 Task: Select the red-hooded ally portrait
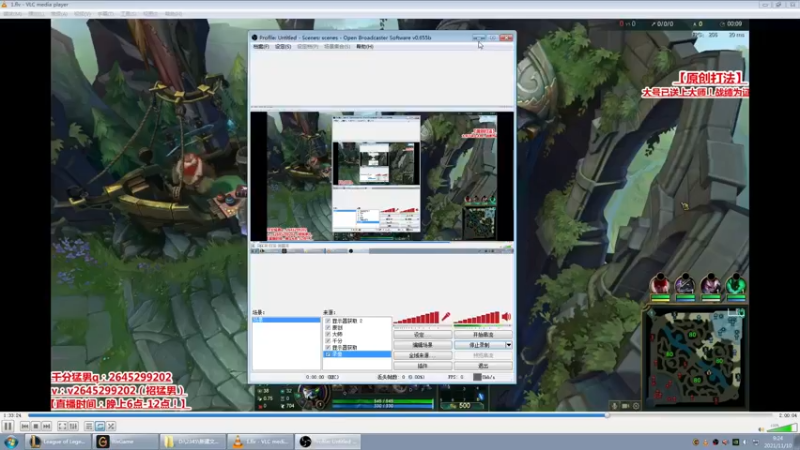pyautogui.click(x=660, y=284)
